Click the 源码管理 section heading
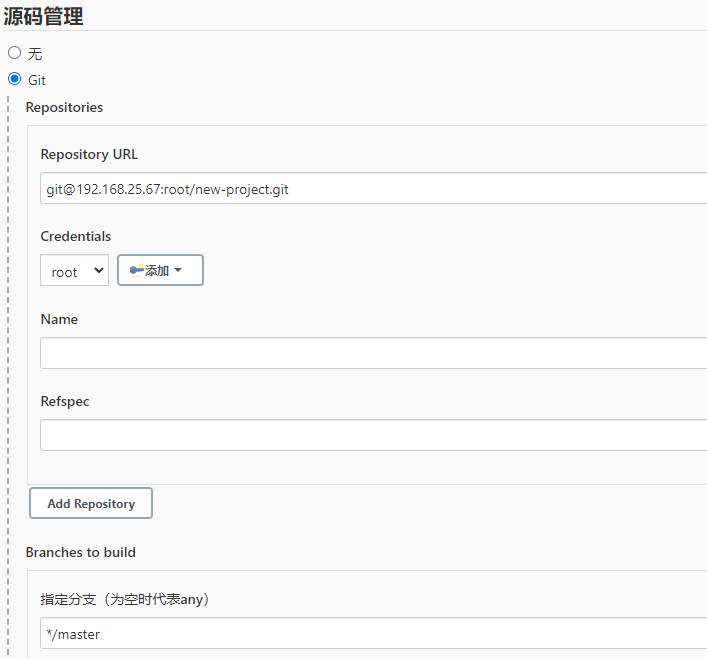Screen dimensions: 707x659 pyautogui.click(x=43, y=17)
